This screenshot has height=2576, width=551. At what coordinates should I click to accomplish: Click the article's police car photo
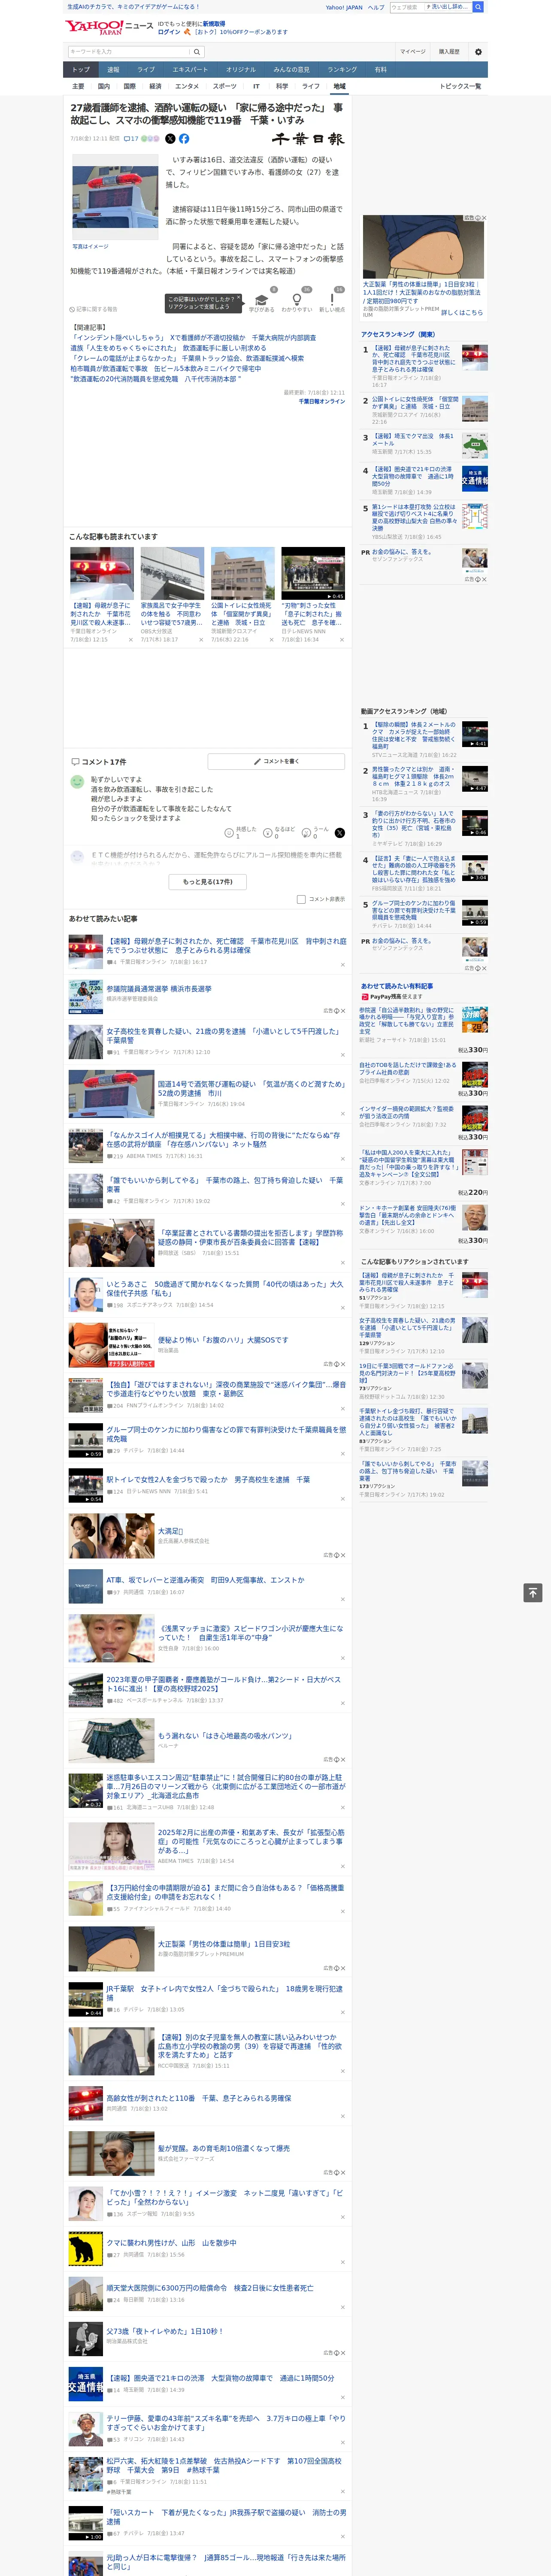pos(115,197)
